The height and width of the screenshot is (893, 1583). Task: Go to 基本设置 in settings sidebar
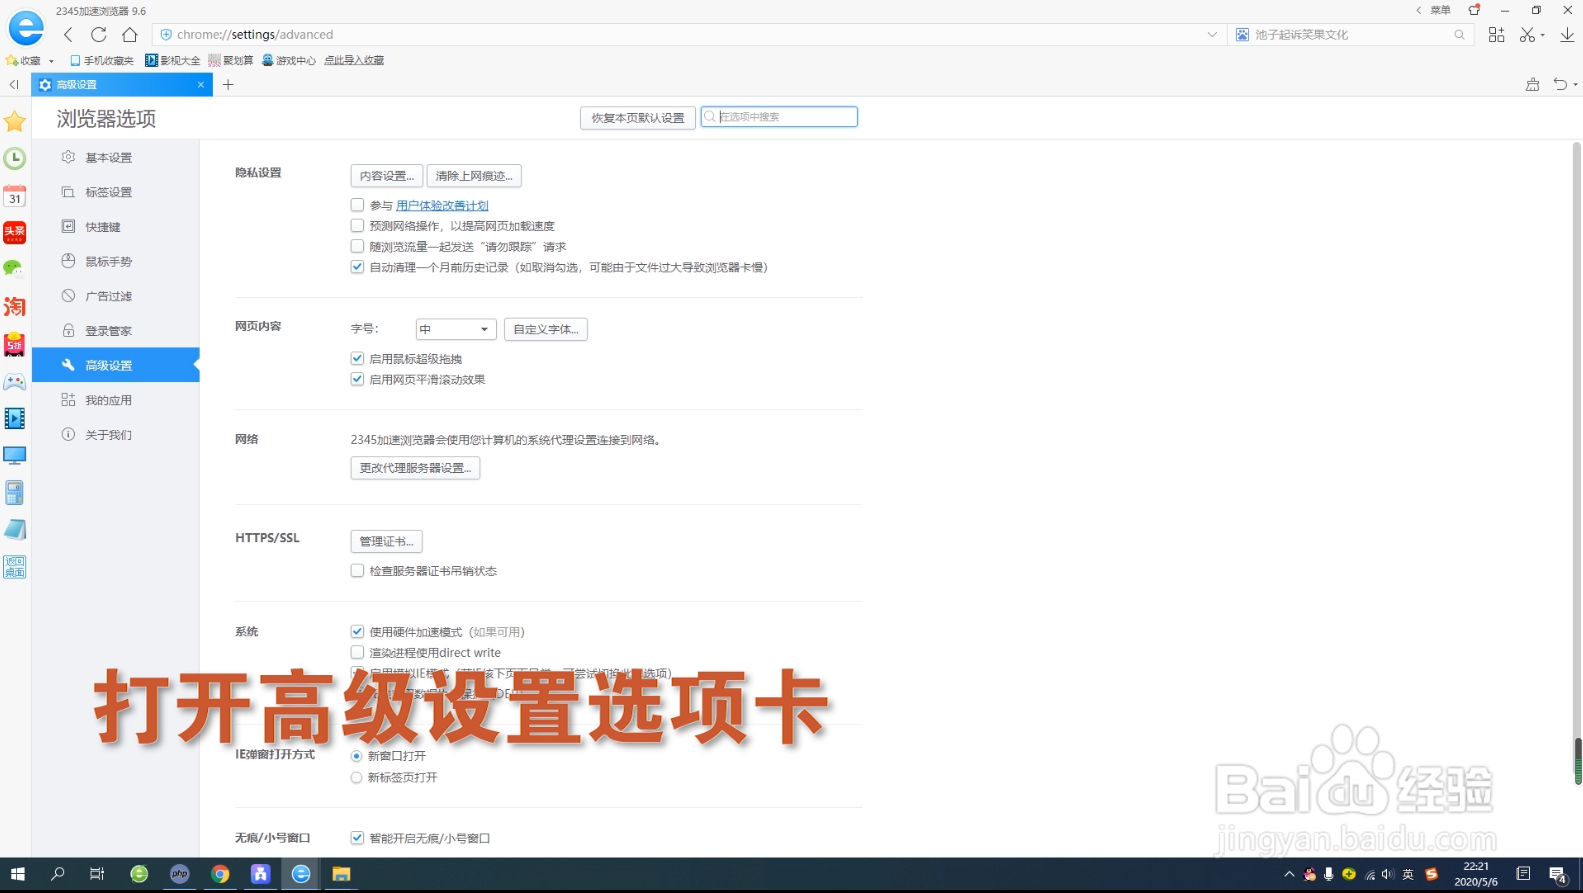116,157
